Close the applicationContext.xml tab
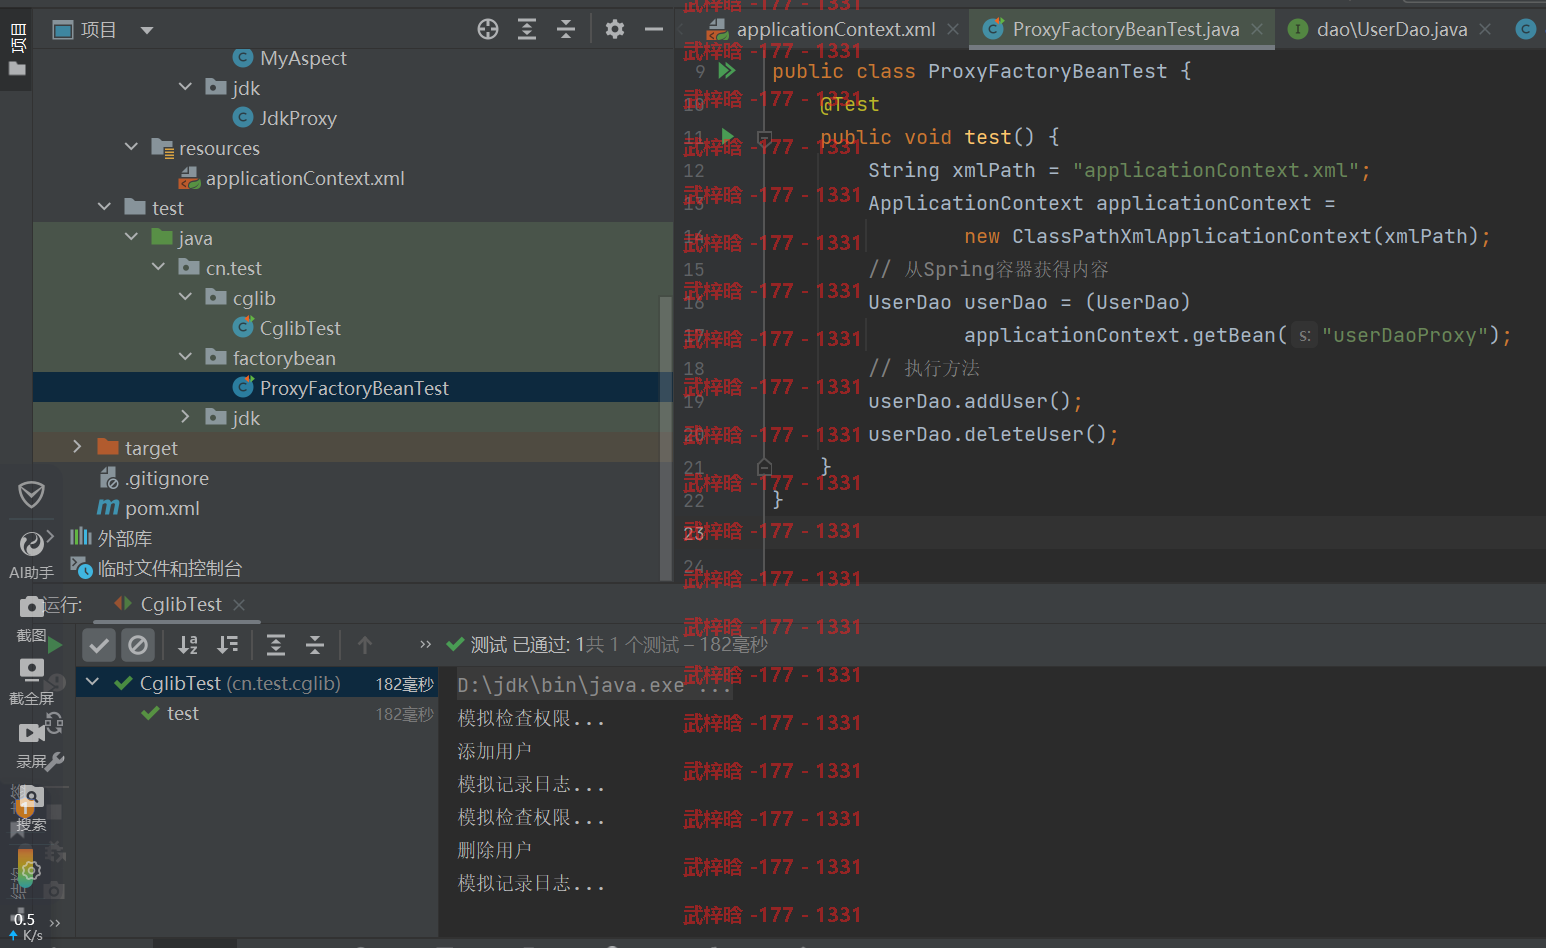Image resolution: width=1546 pixels, height=948 pixels. pos(953,30)
